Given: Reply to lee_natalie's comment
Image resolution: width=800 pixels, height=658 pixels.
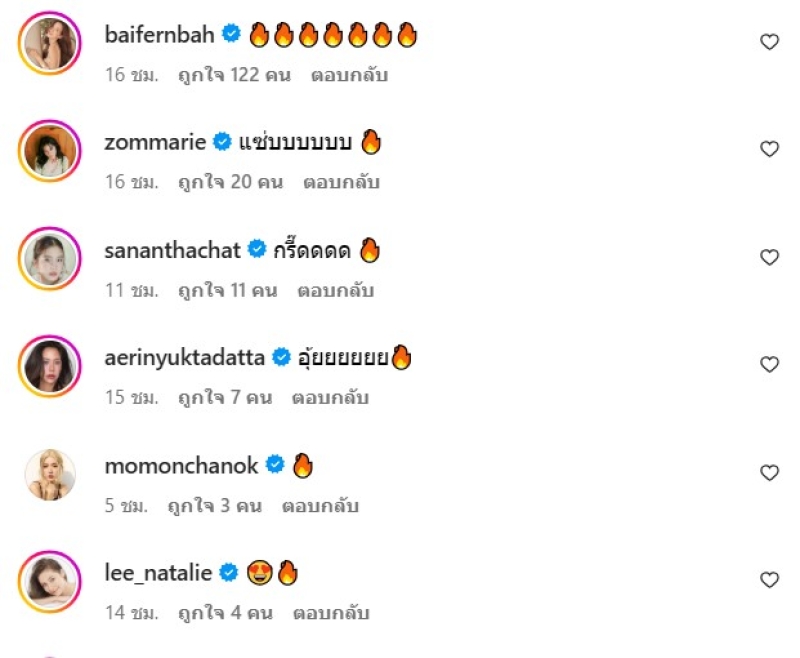Looking at the screenshot, I should [x=330, y=612].
